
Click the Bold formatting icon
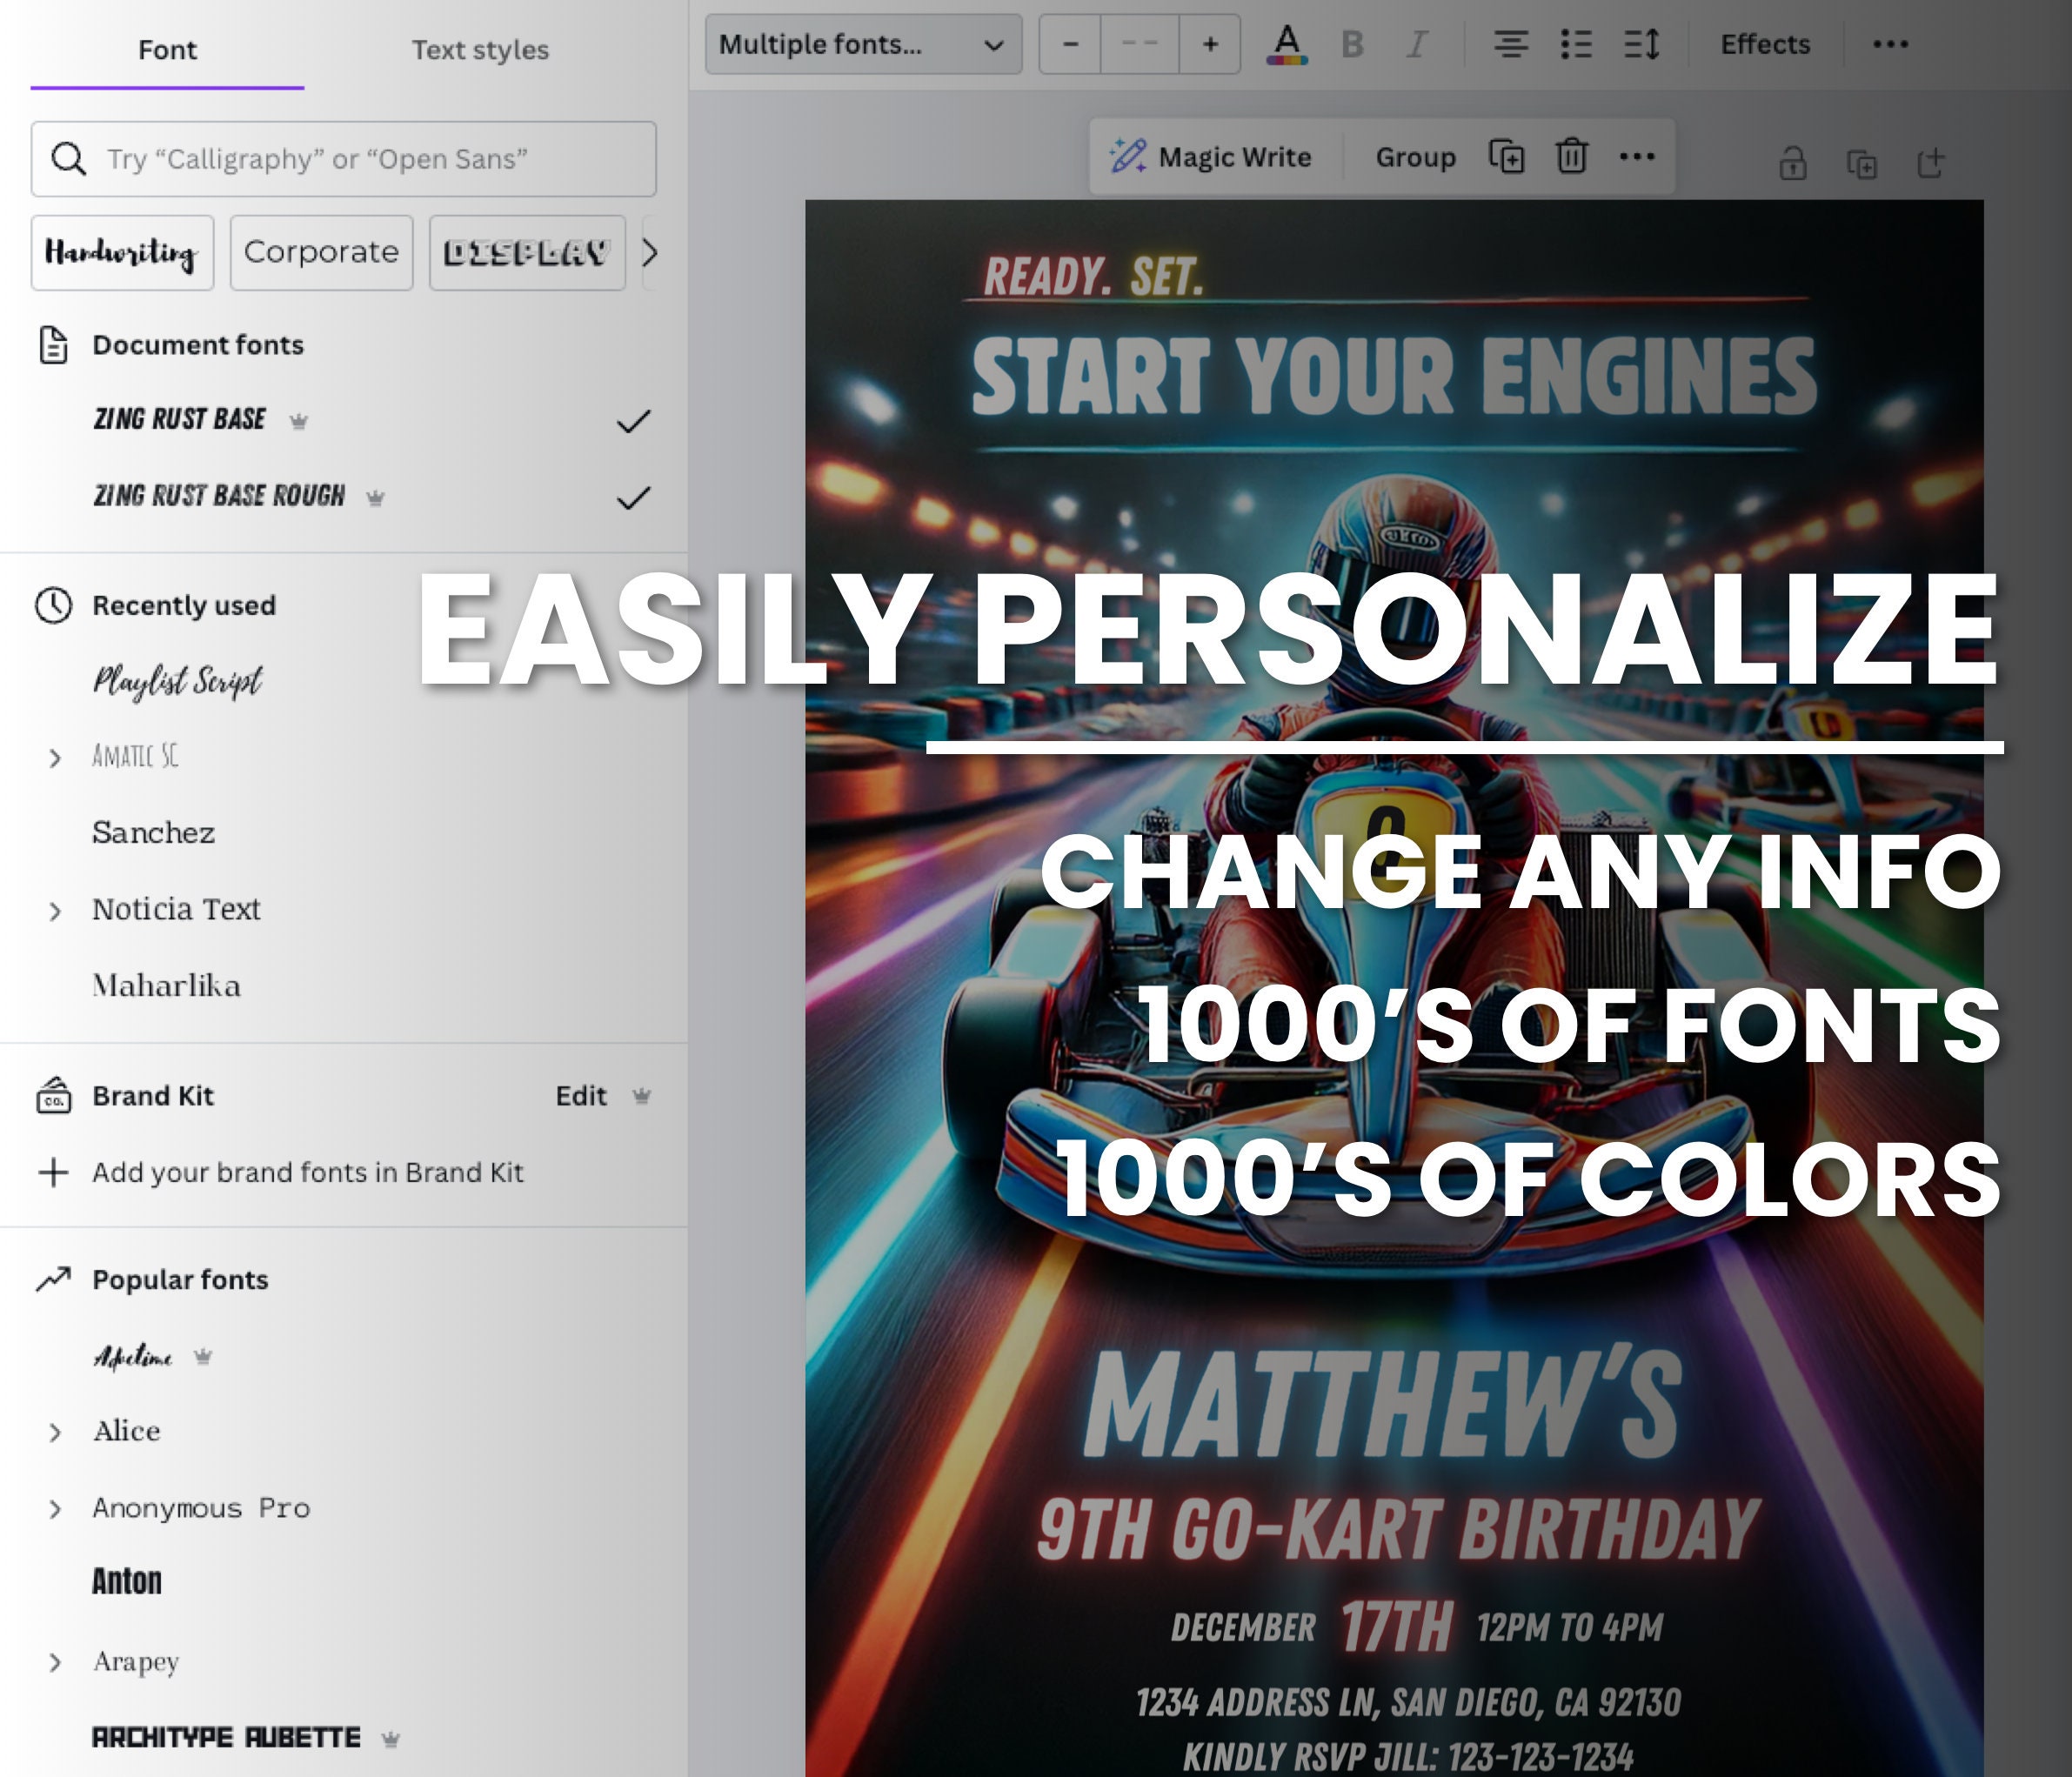1352,44
